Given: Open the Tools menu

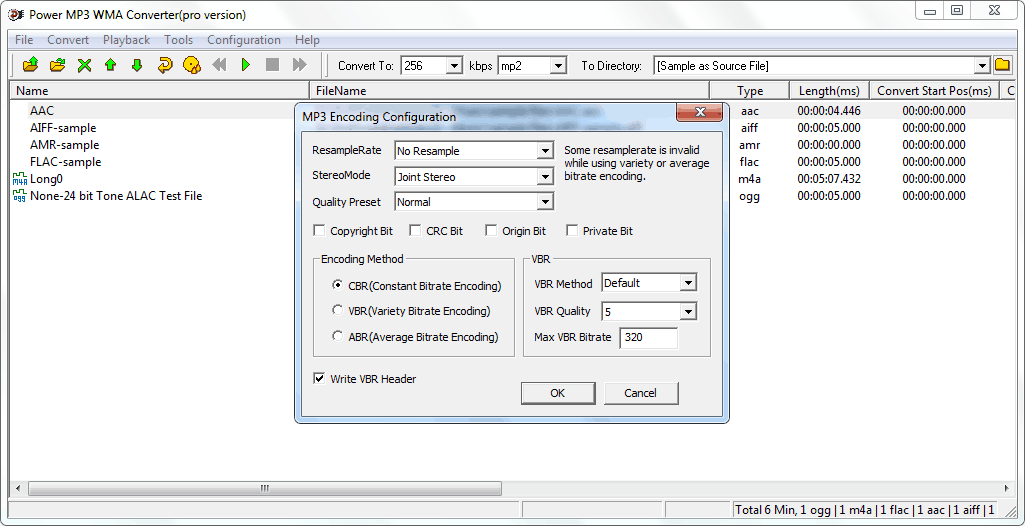Looking at the screenshot, I should 178,40.
